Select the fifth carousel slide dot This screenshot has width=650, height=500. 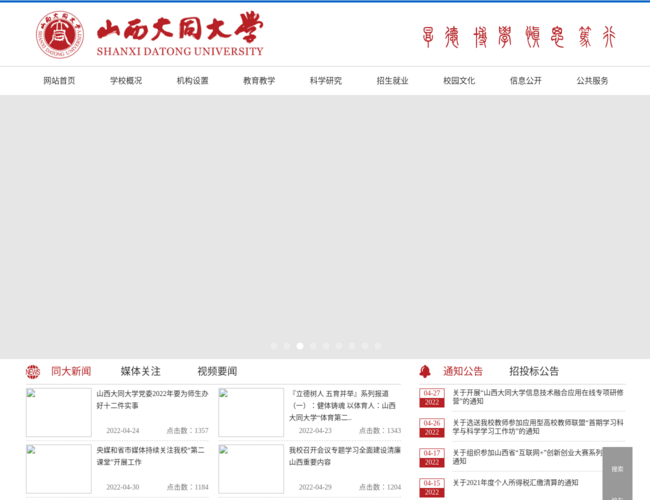[326, 346]
